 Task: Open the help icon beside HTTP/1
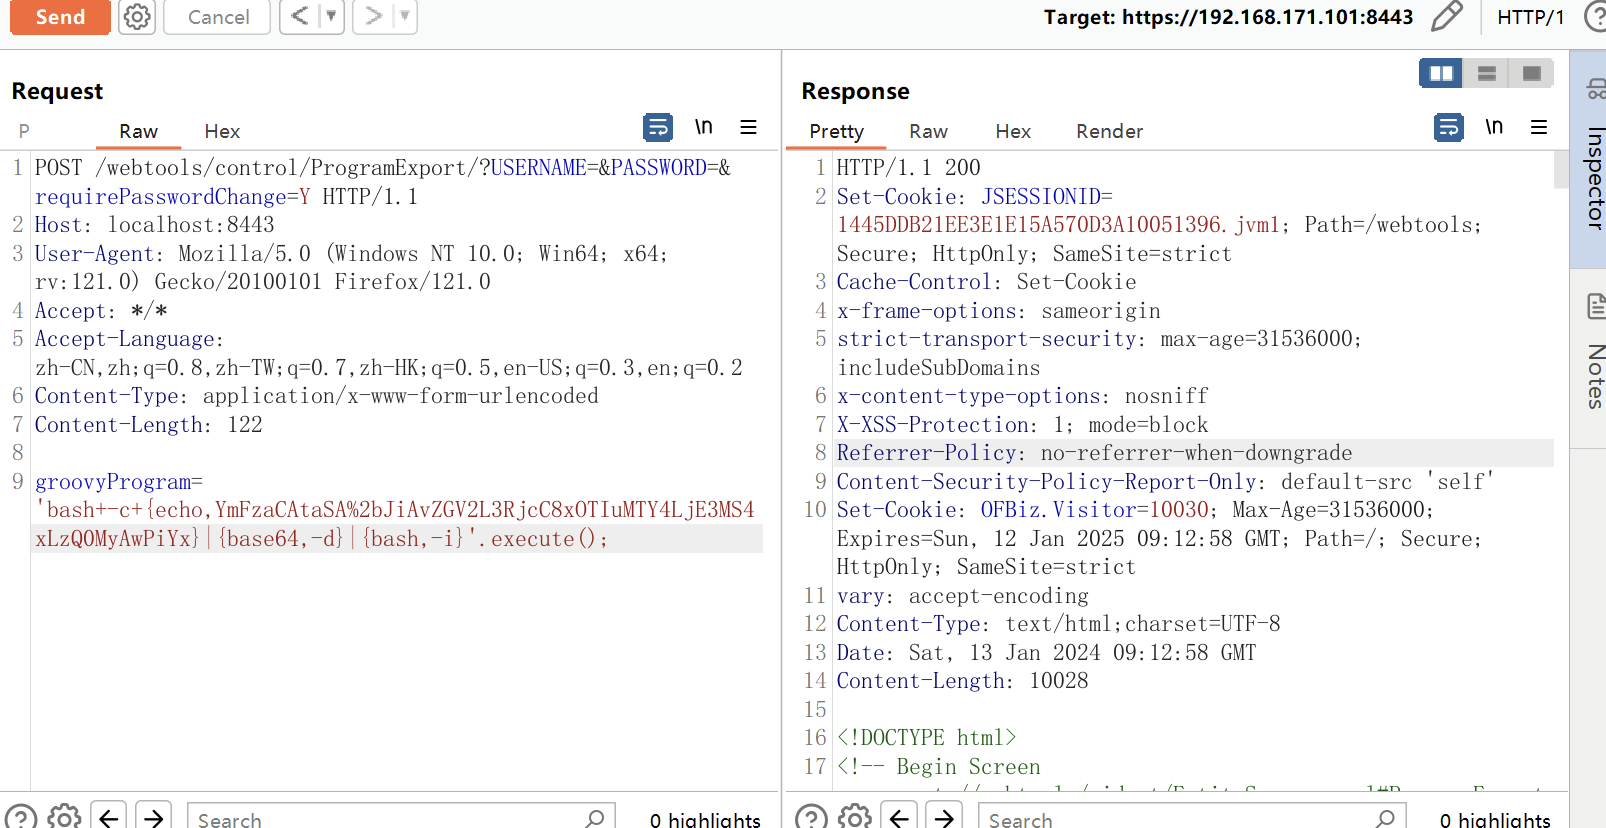click(x=1596, y=17)
